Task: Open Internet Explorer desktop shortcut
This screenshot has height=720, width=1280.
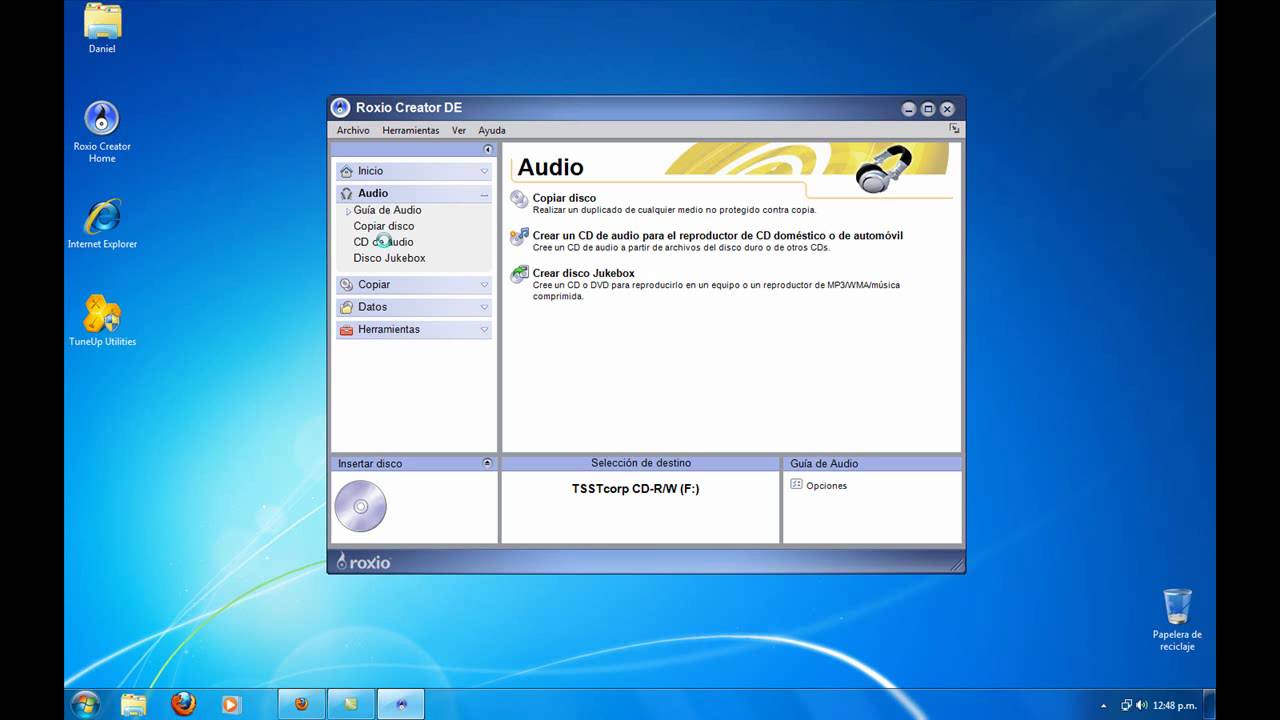Action: pyautogui.click(x=102, y=223)
